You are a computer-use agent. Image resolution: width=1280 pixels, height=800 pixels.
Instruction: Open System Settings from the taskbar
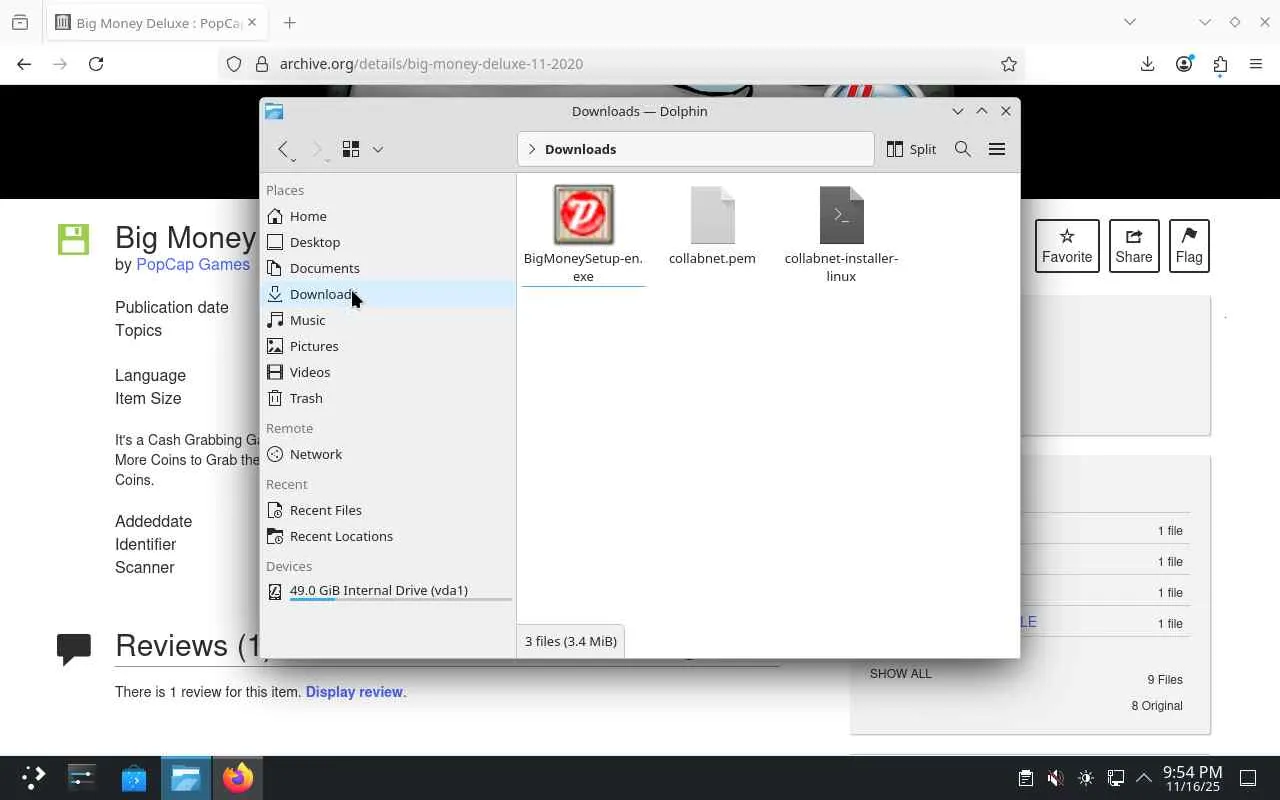coord(82,777)
